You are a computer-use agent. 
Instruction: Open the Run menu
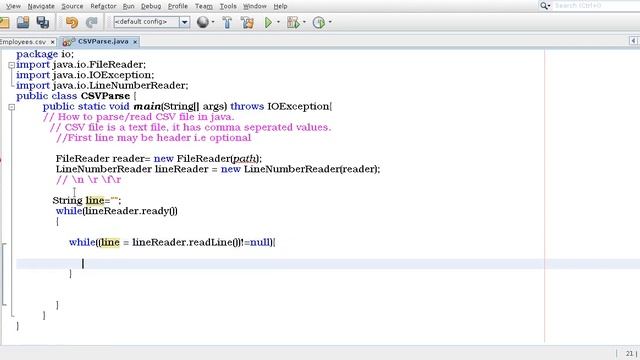point(128,6)
